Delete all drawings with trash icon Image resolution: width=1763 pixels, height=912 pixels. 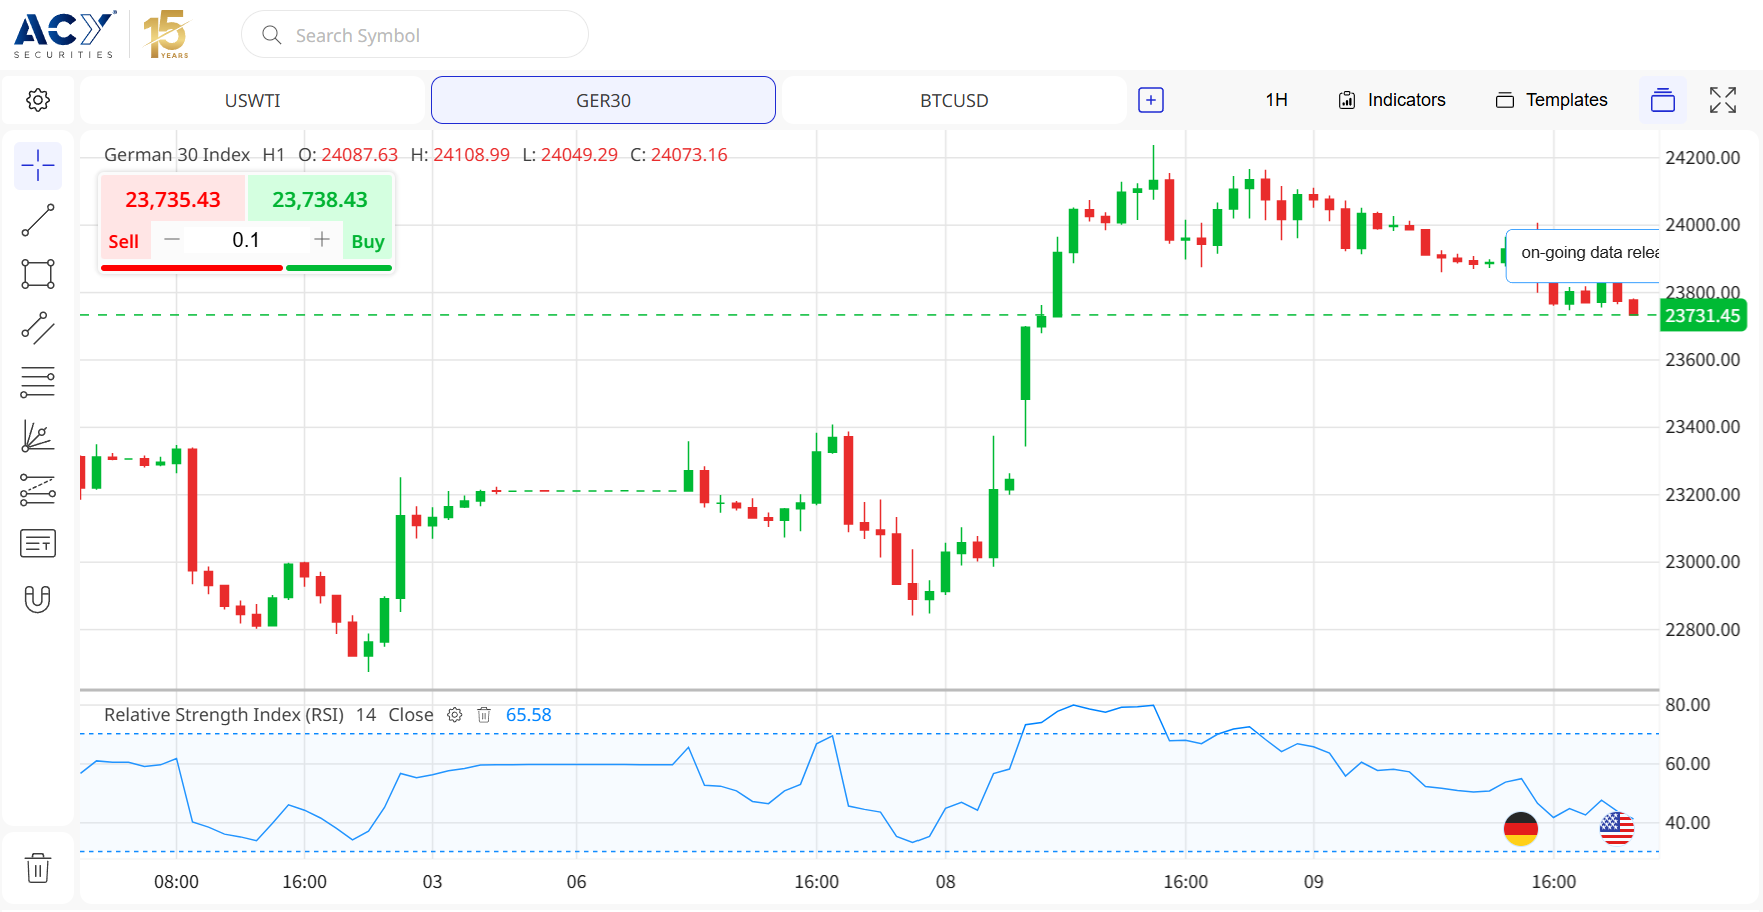coord(38,868)
